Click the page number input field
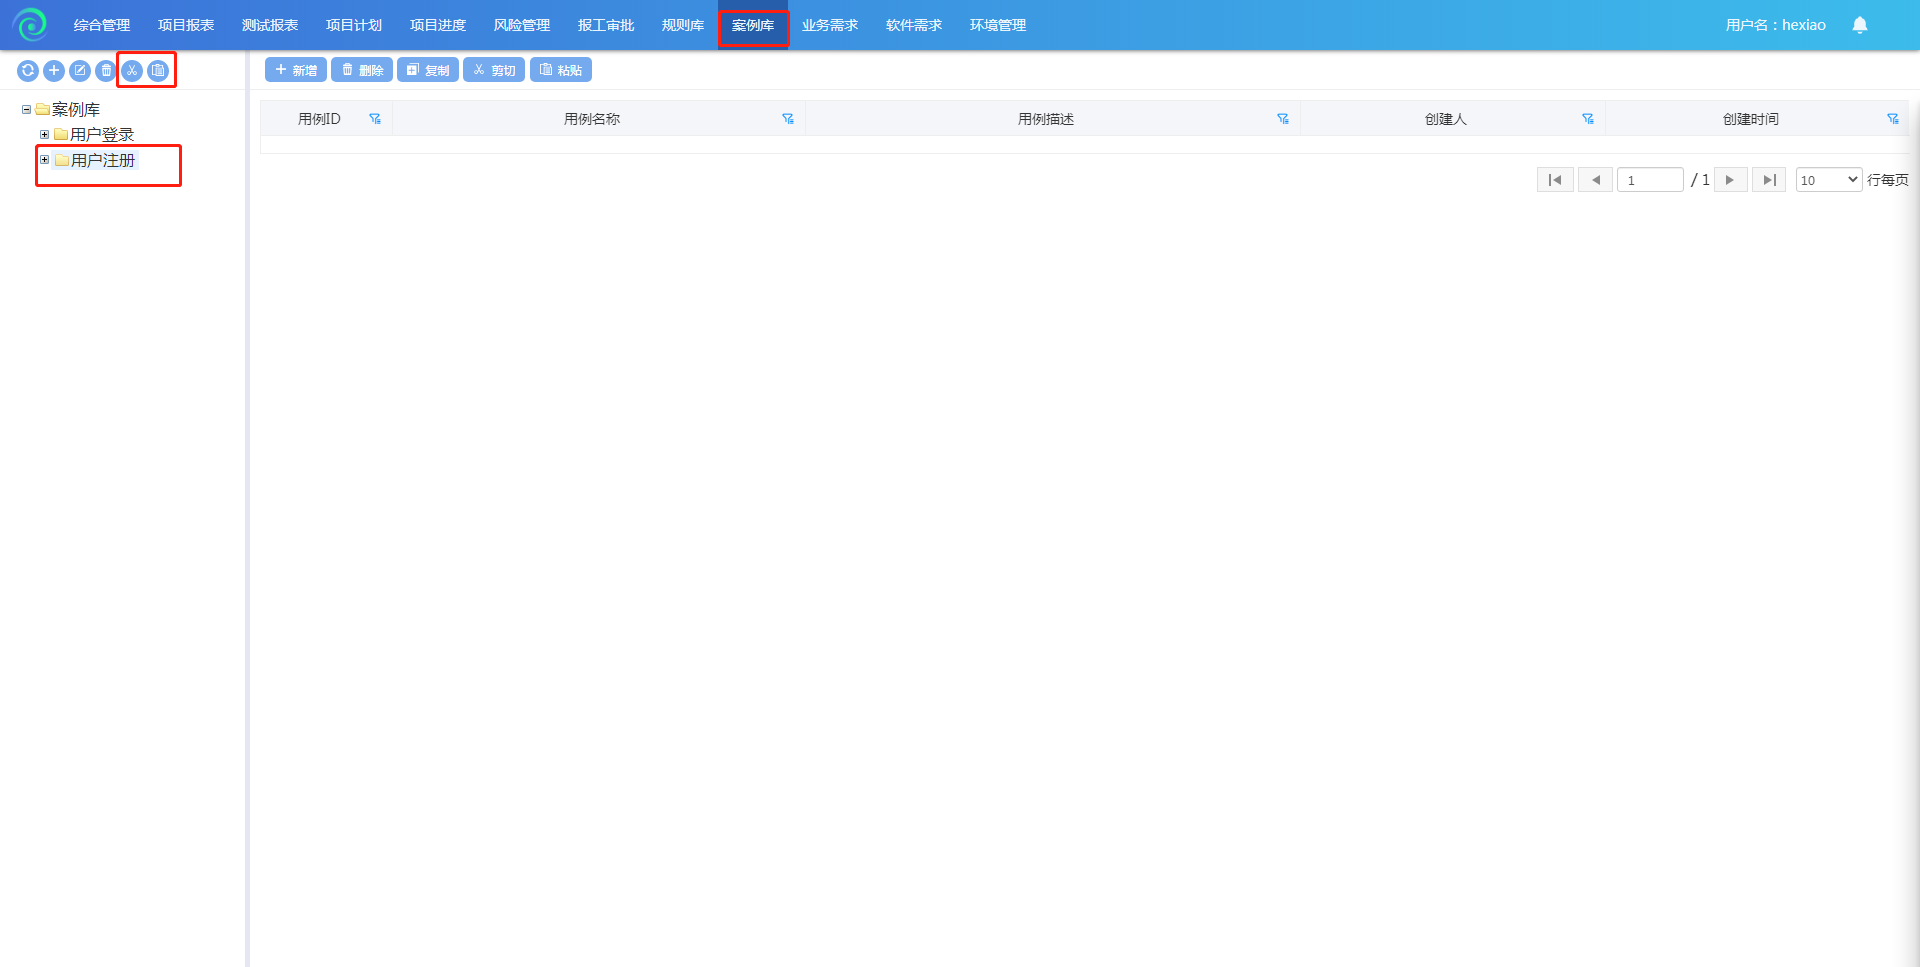This screenshot has width=1920, height=967. (1649, 180)
